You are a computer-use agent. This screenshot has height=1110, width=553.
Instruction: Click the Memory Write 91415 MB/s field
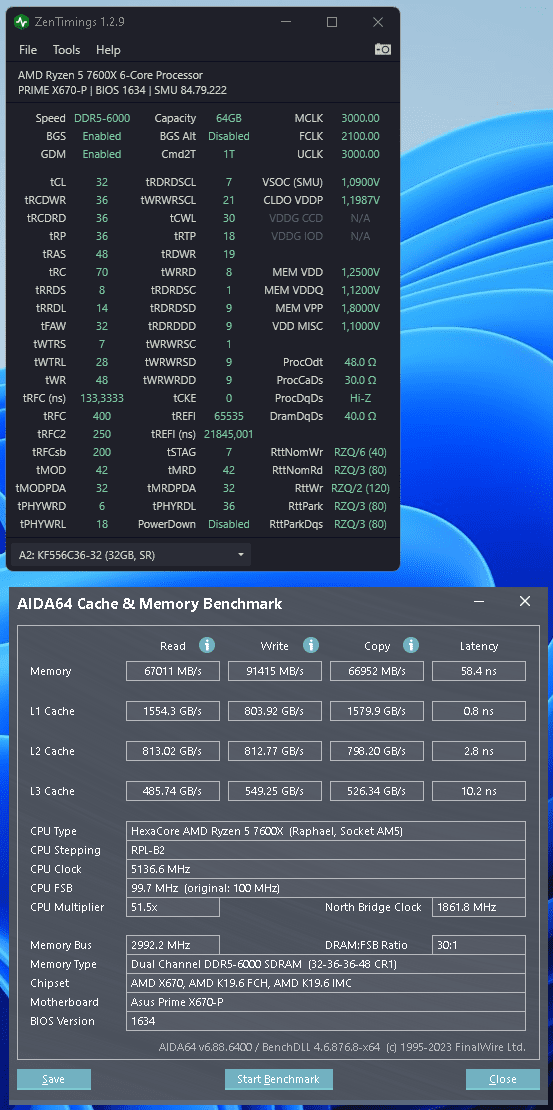click(275, 671)
